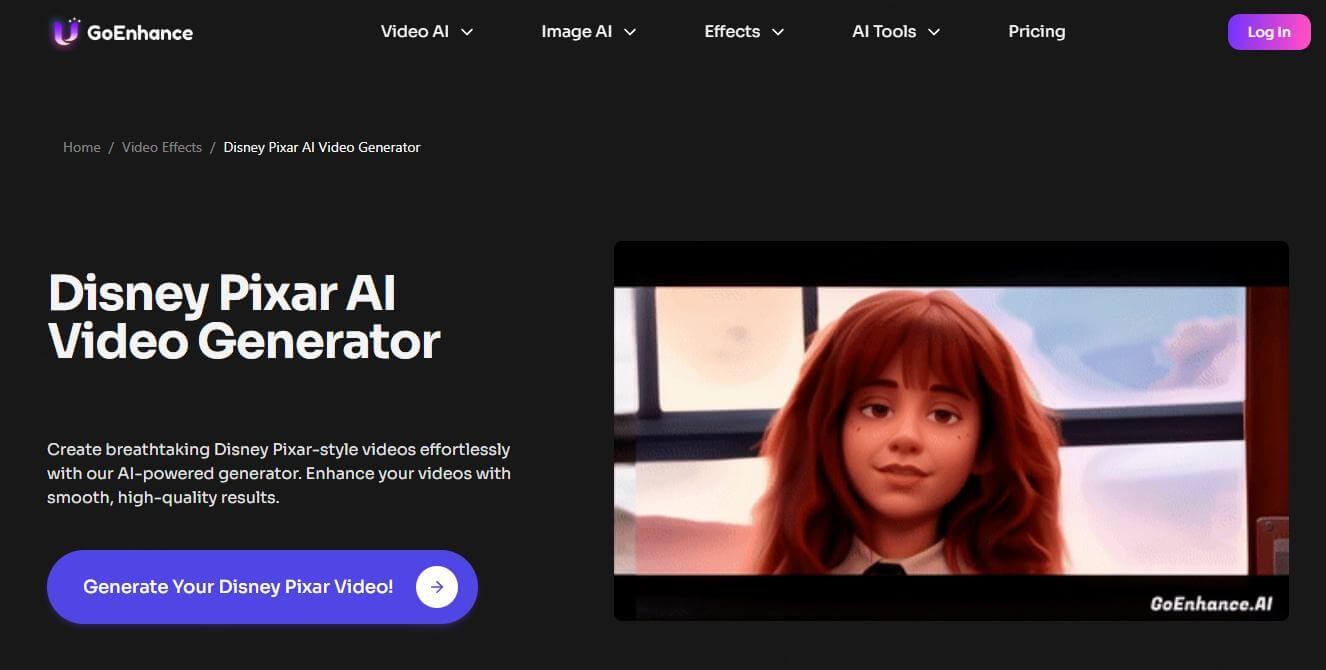Open the Home breadcrumb link
The width and height of the screenshot is (1326, 670).
82,147
